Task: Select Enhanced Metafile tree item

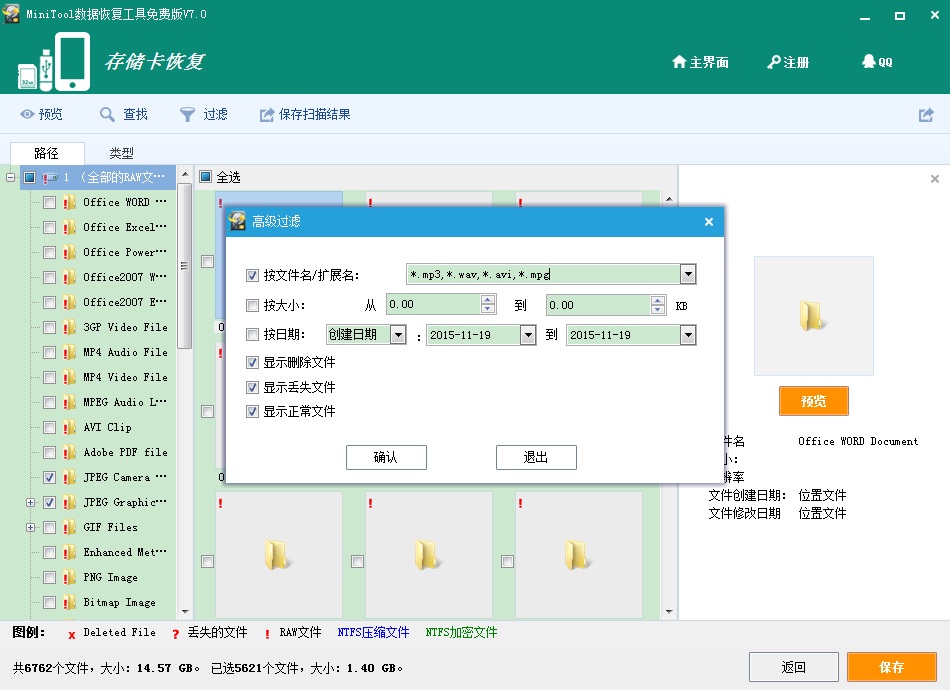Action: click(125, 552)
